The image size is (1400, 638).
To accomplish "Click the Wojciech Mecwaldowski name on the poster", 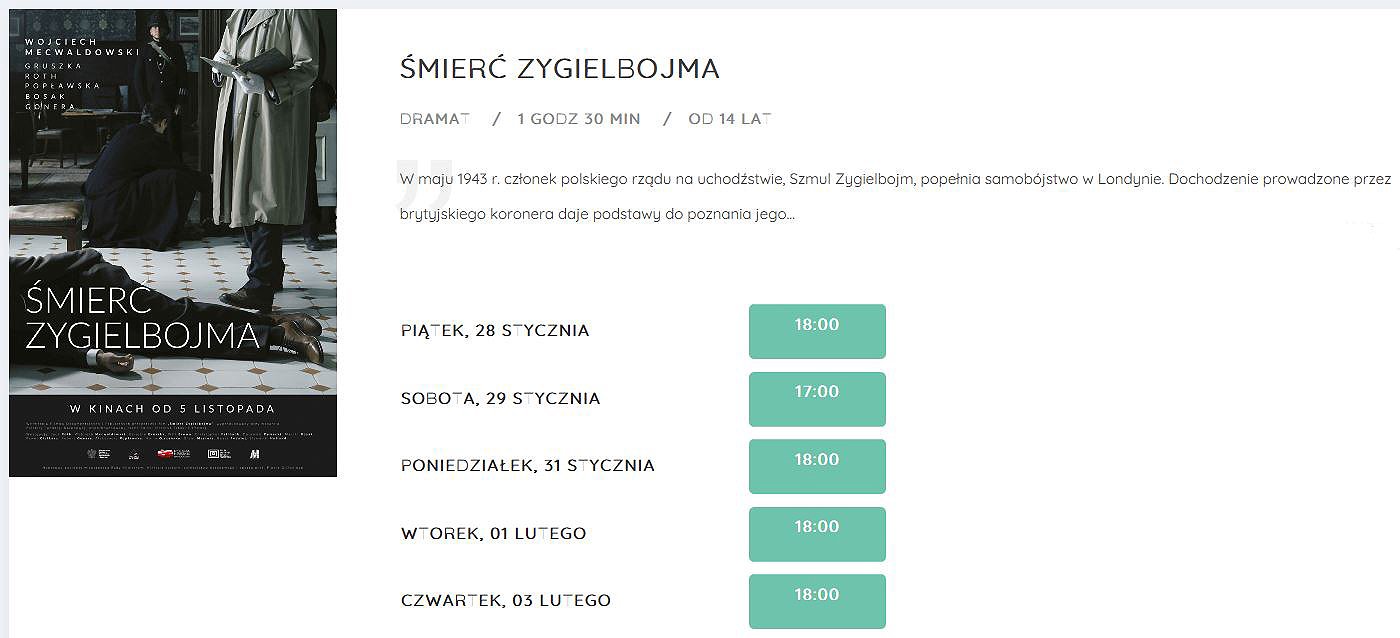I will point(84,45).
